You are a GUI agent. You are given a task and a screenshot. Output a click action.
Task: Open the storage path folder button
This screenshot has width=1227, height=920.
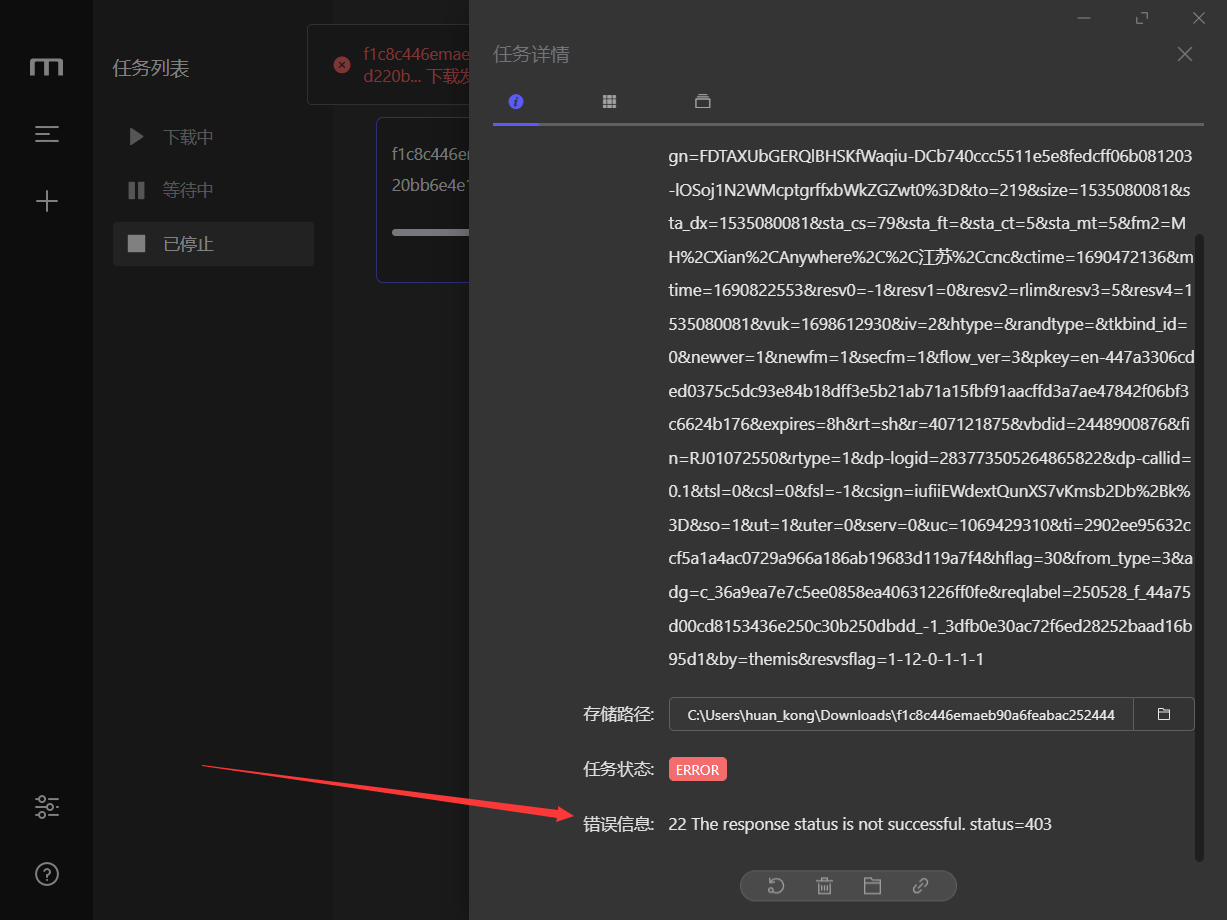[1163, 713]
